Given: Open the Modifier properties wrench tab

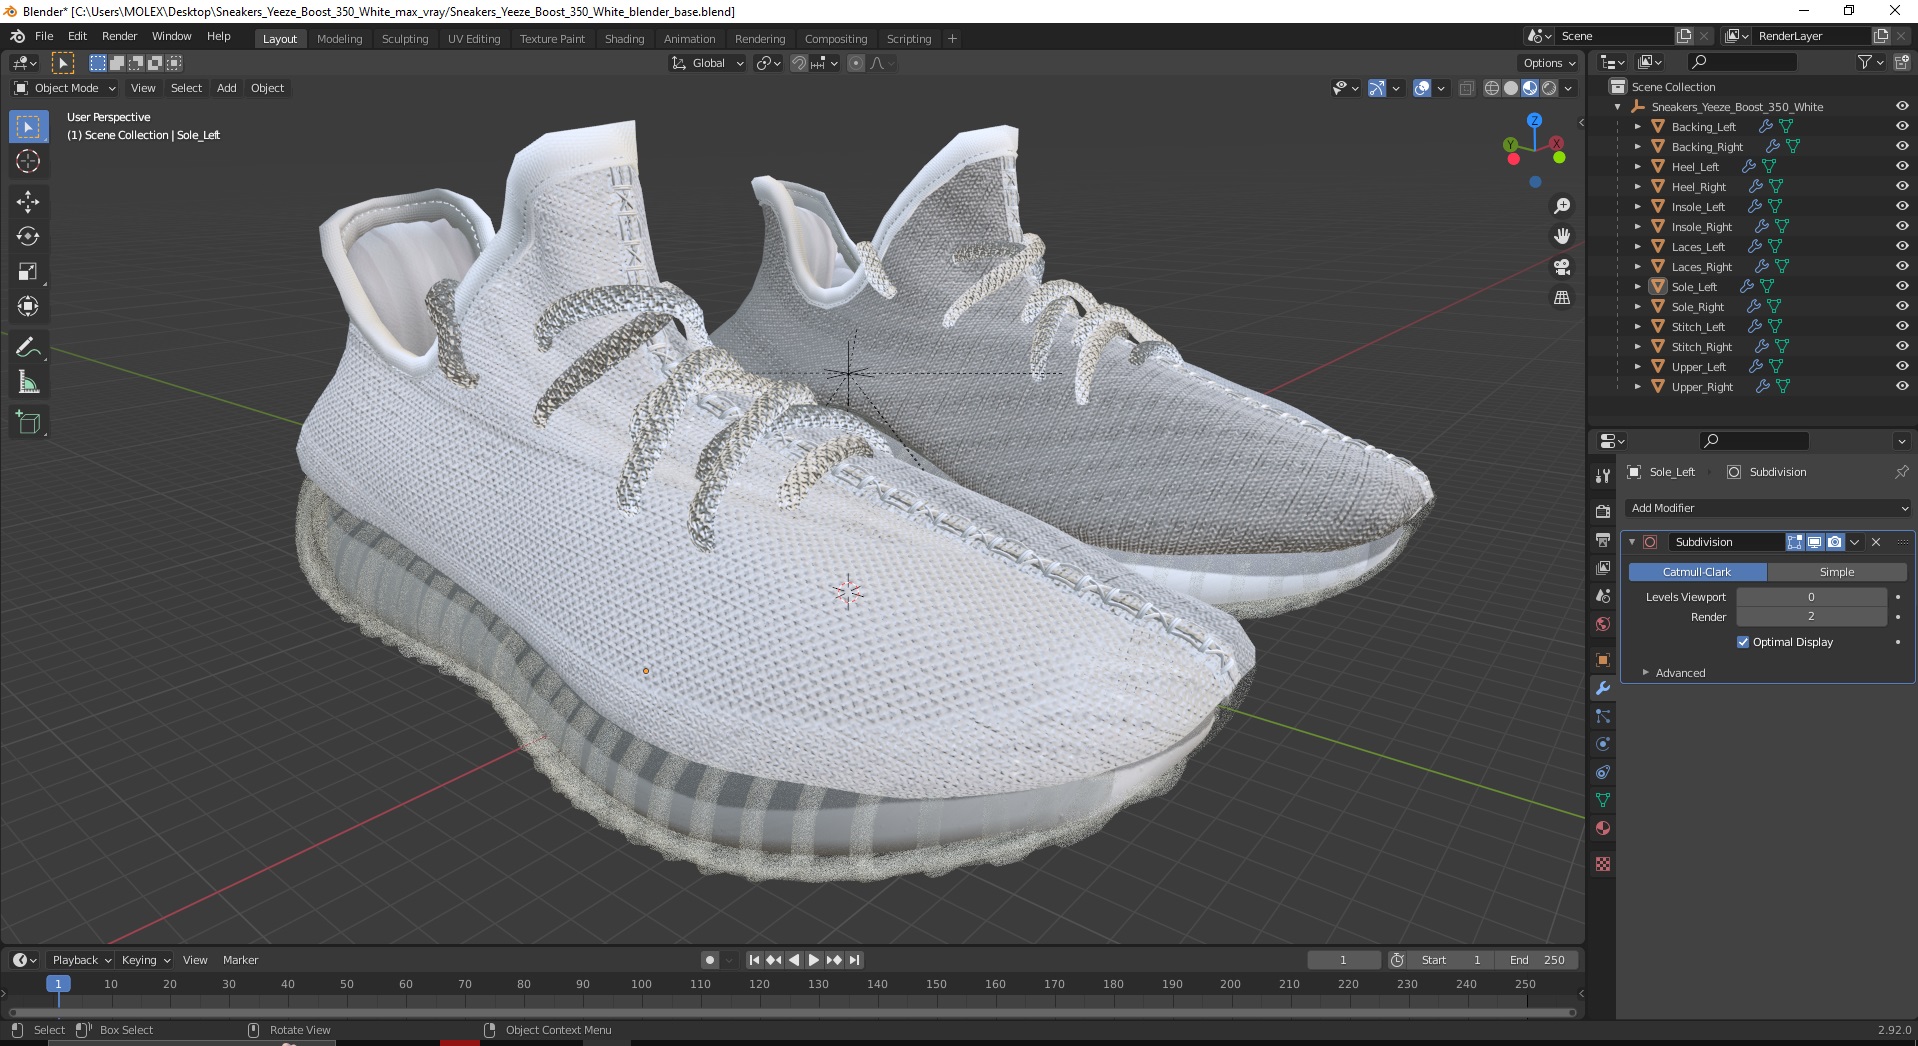Looking at the screenshot, I should tap(1603, 688).
